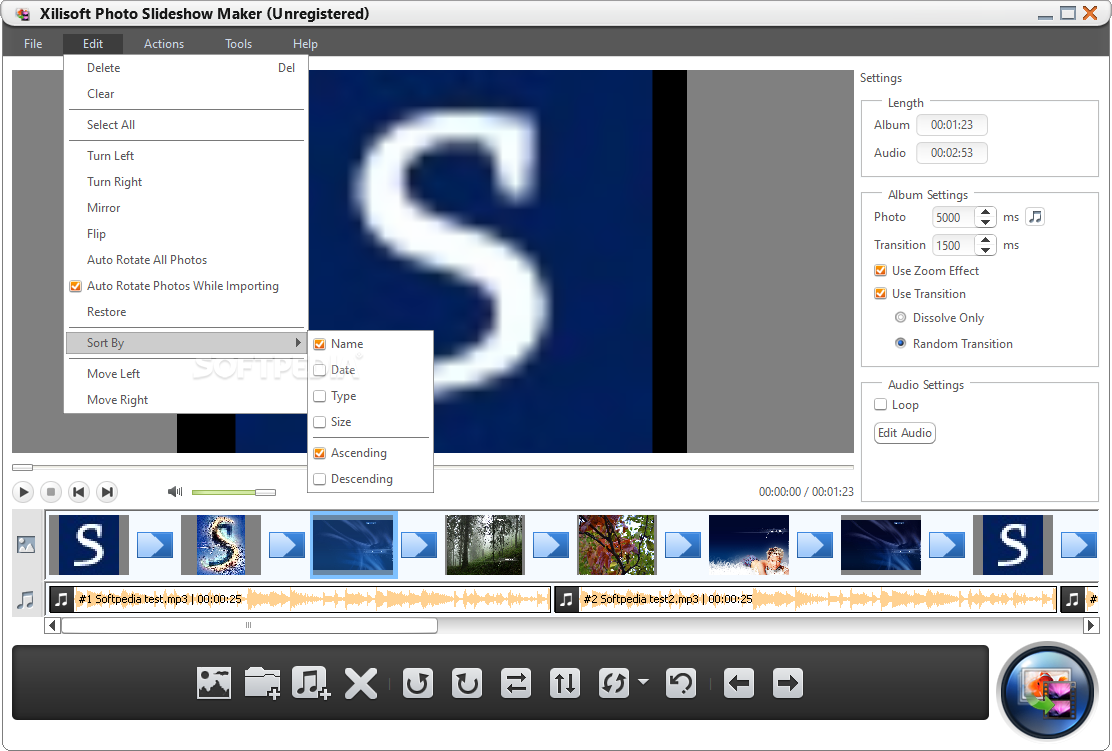Viewport: 1112px width, 751px height.
Task: Click the Add Audio toolbar icon
Action: 311,684
